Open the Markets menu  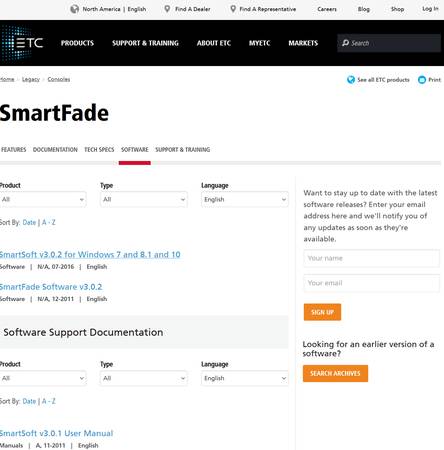pyautogui.click(x=303, y=43)
